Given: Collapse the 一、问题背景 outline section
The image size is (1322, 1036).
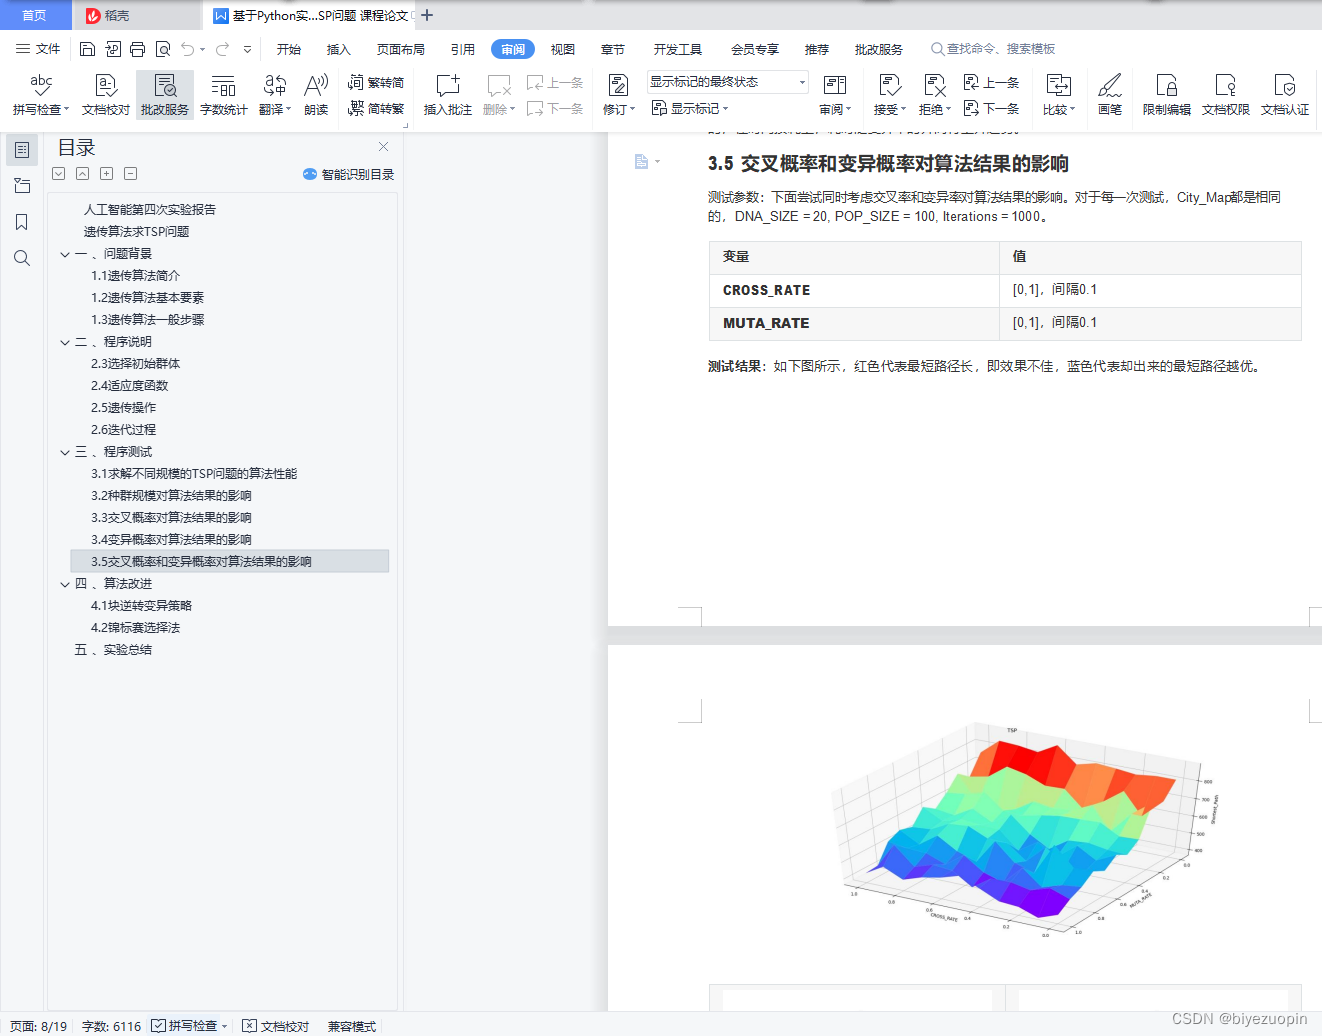Looking at the screenshot, I should click(65, 254).
